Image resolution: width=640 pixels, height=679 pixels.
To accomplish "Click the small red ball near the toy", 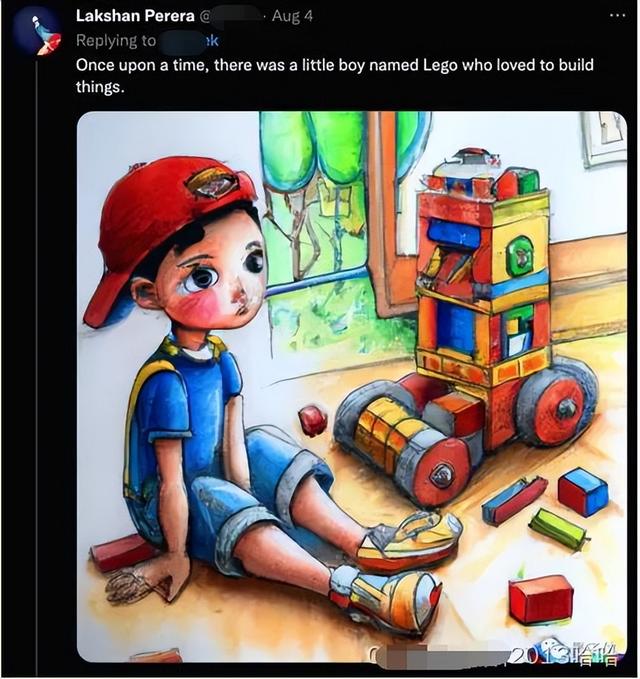I will click(x=313, y=420).
